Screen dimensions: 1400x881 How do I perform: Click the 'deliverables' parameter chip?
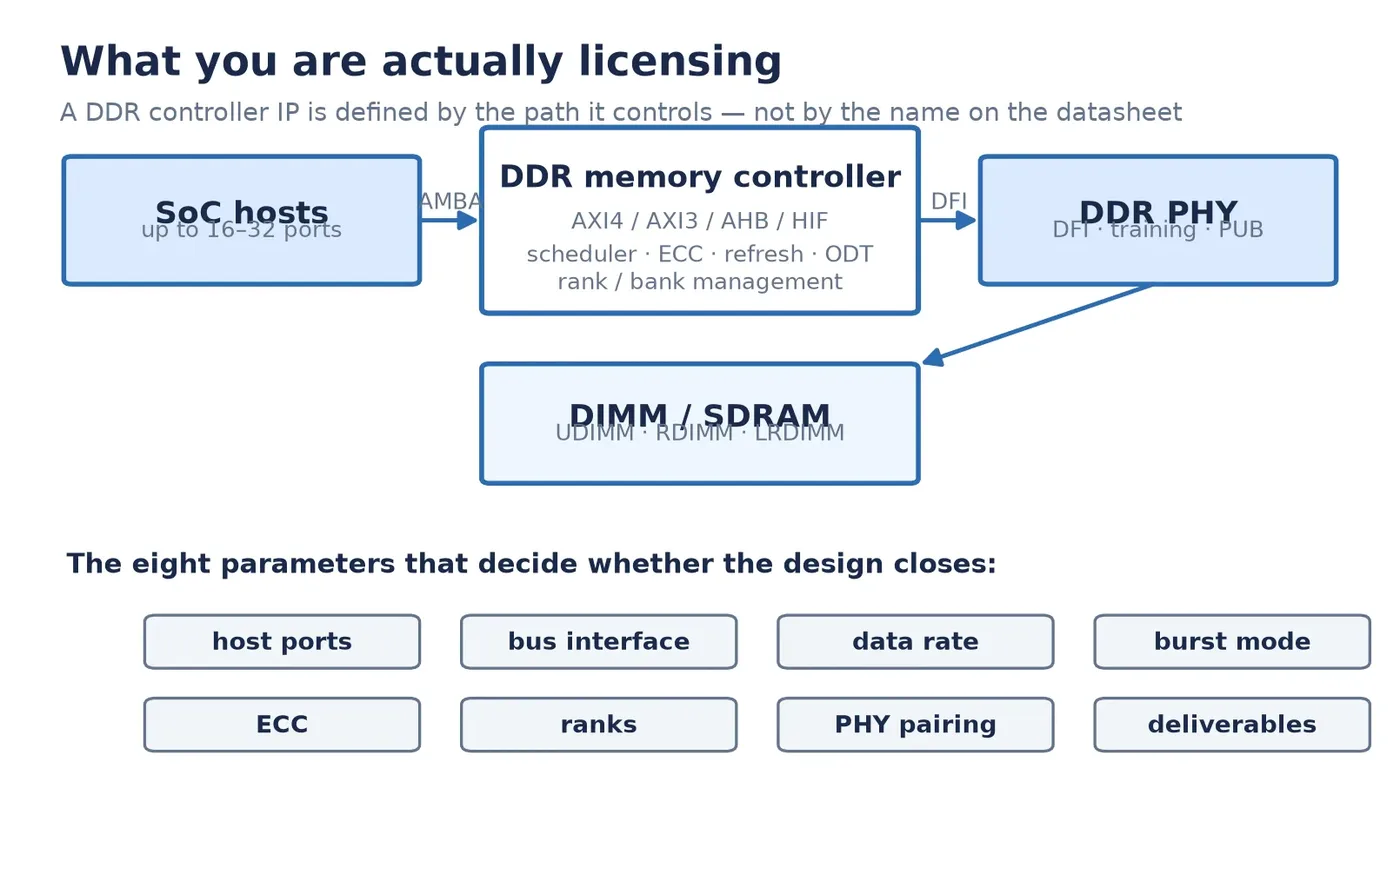pyautogui.click(x=1232, y=725)
